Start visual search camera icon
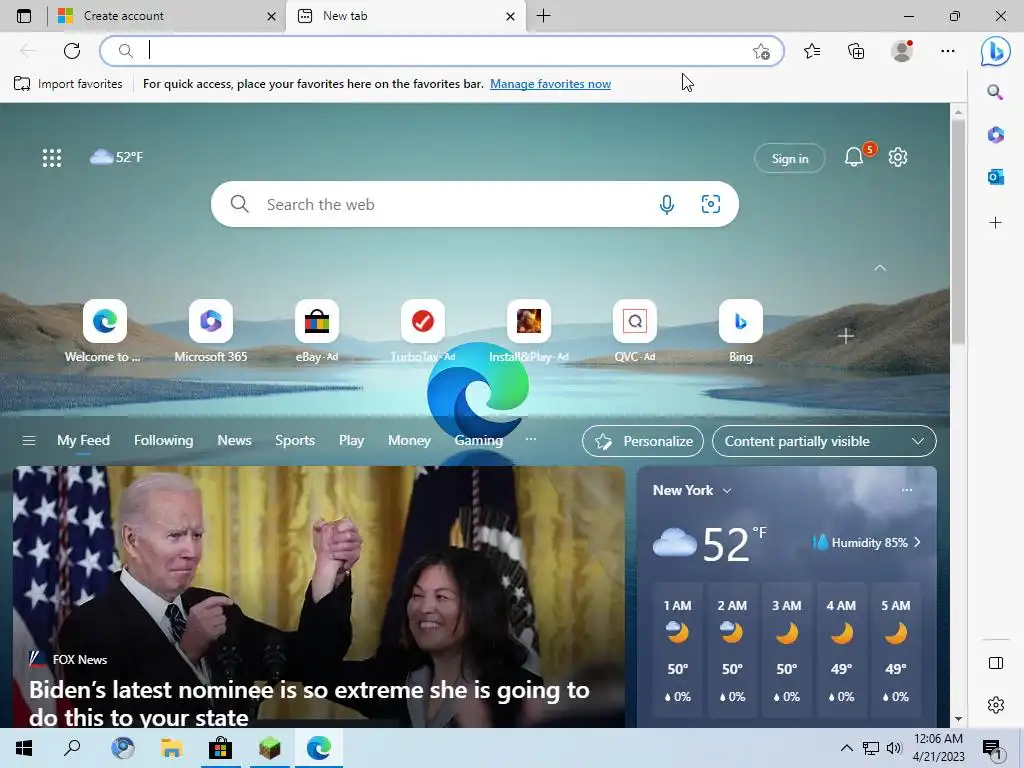The width and height of the screenshot is (1024, 768). click(x=711, y=204)
